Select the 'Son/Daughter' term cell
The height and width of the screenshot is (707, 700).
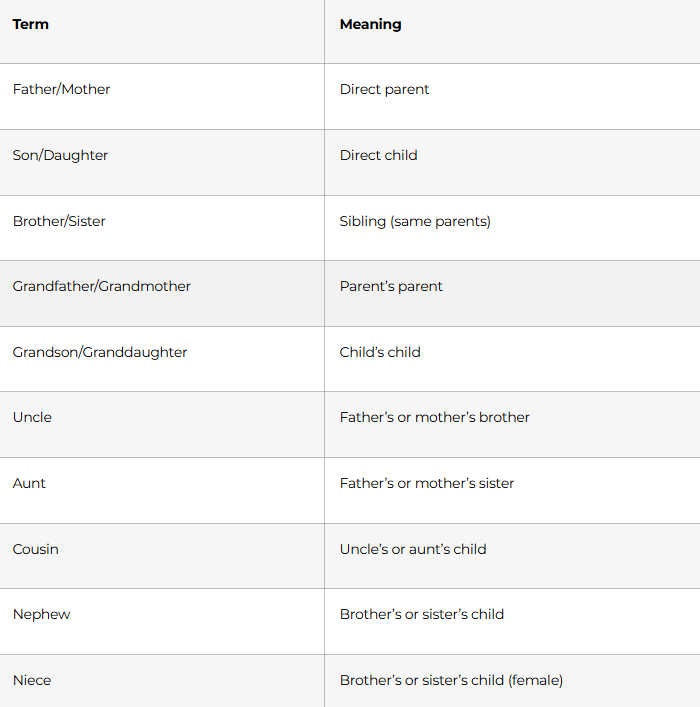click(60, 155)
